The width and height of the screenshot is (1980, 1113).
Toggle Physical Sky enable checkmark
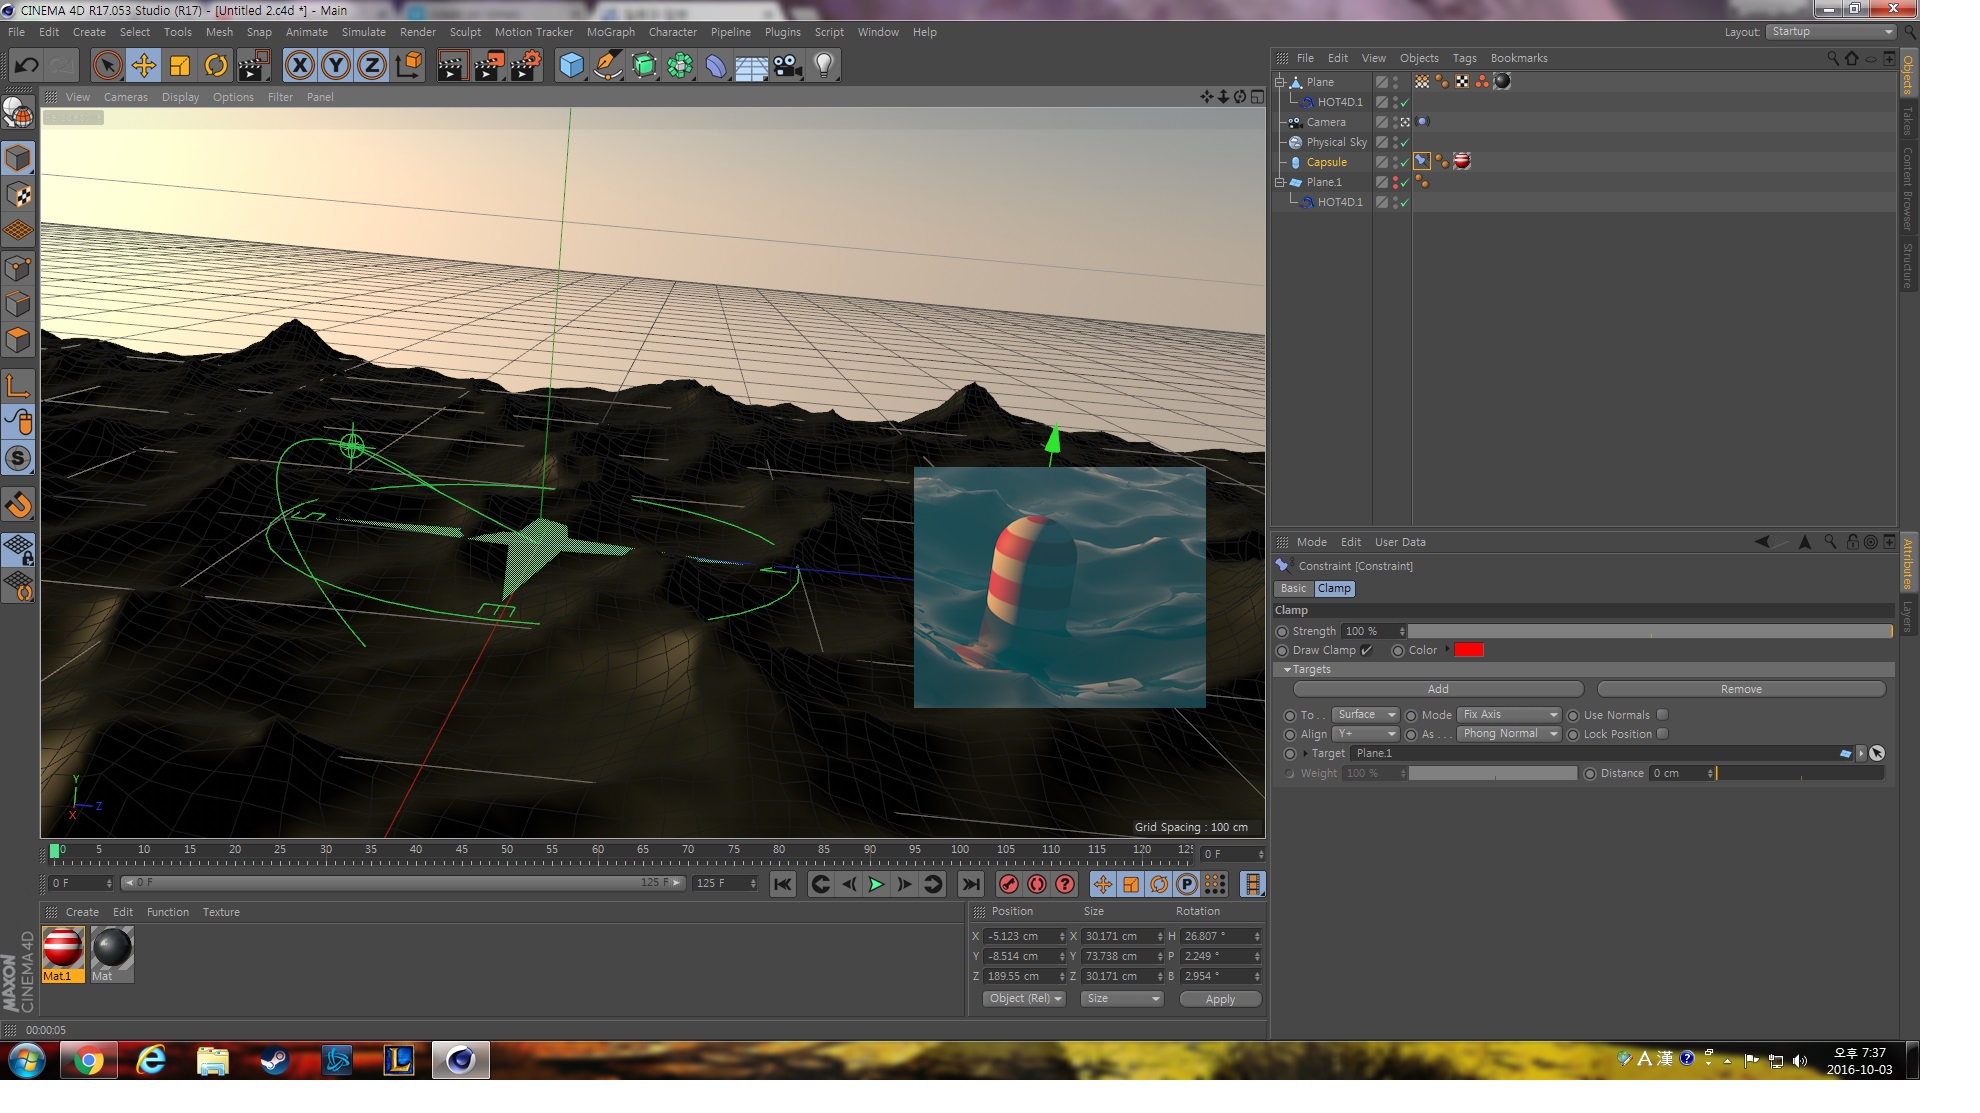[x=1404, y=142]
